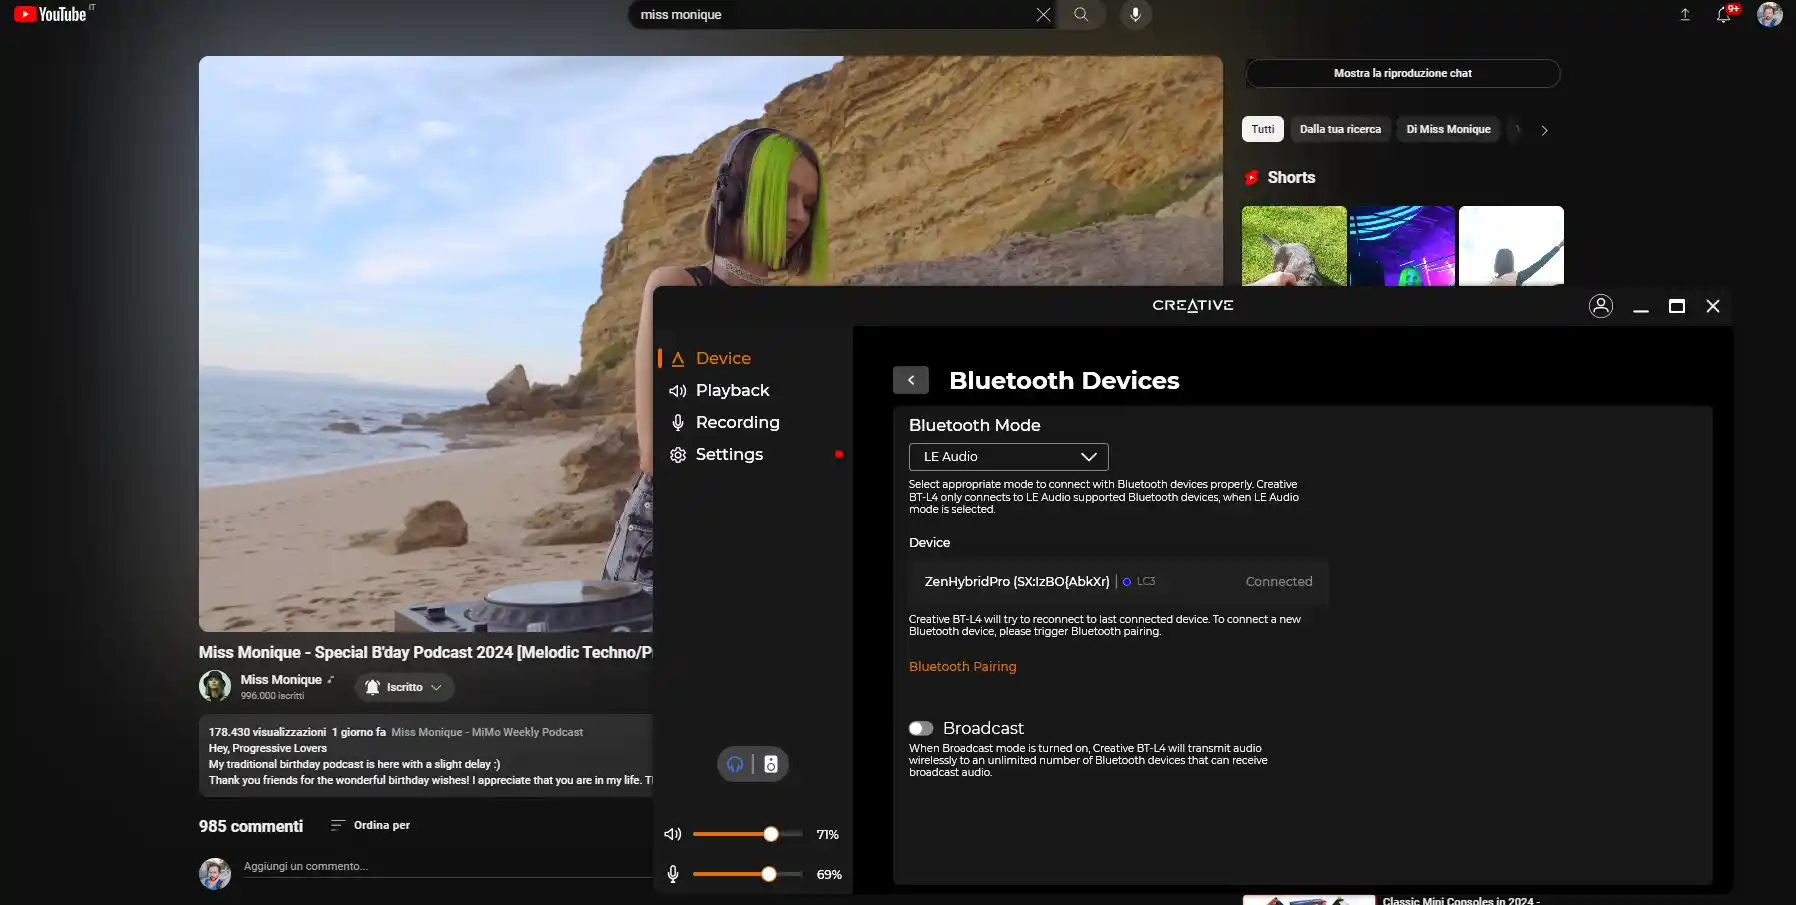Select the Di Miss Monique chip
This screenshot has width=1796, height=905.
pyautogui.click(x=1448, y=129)
